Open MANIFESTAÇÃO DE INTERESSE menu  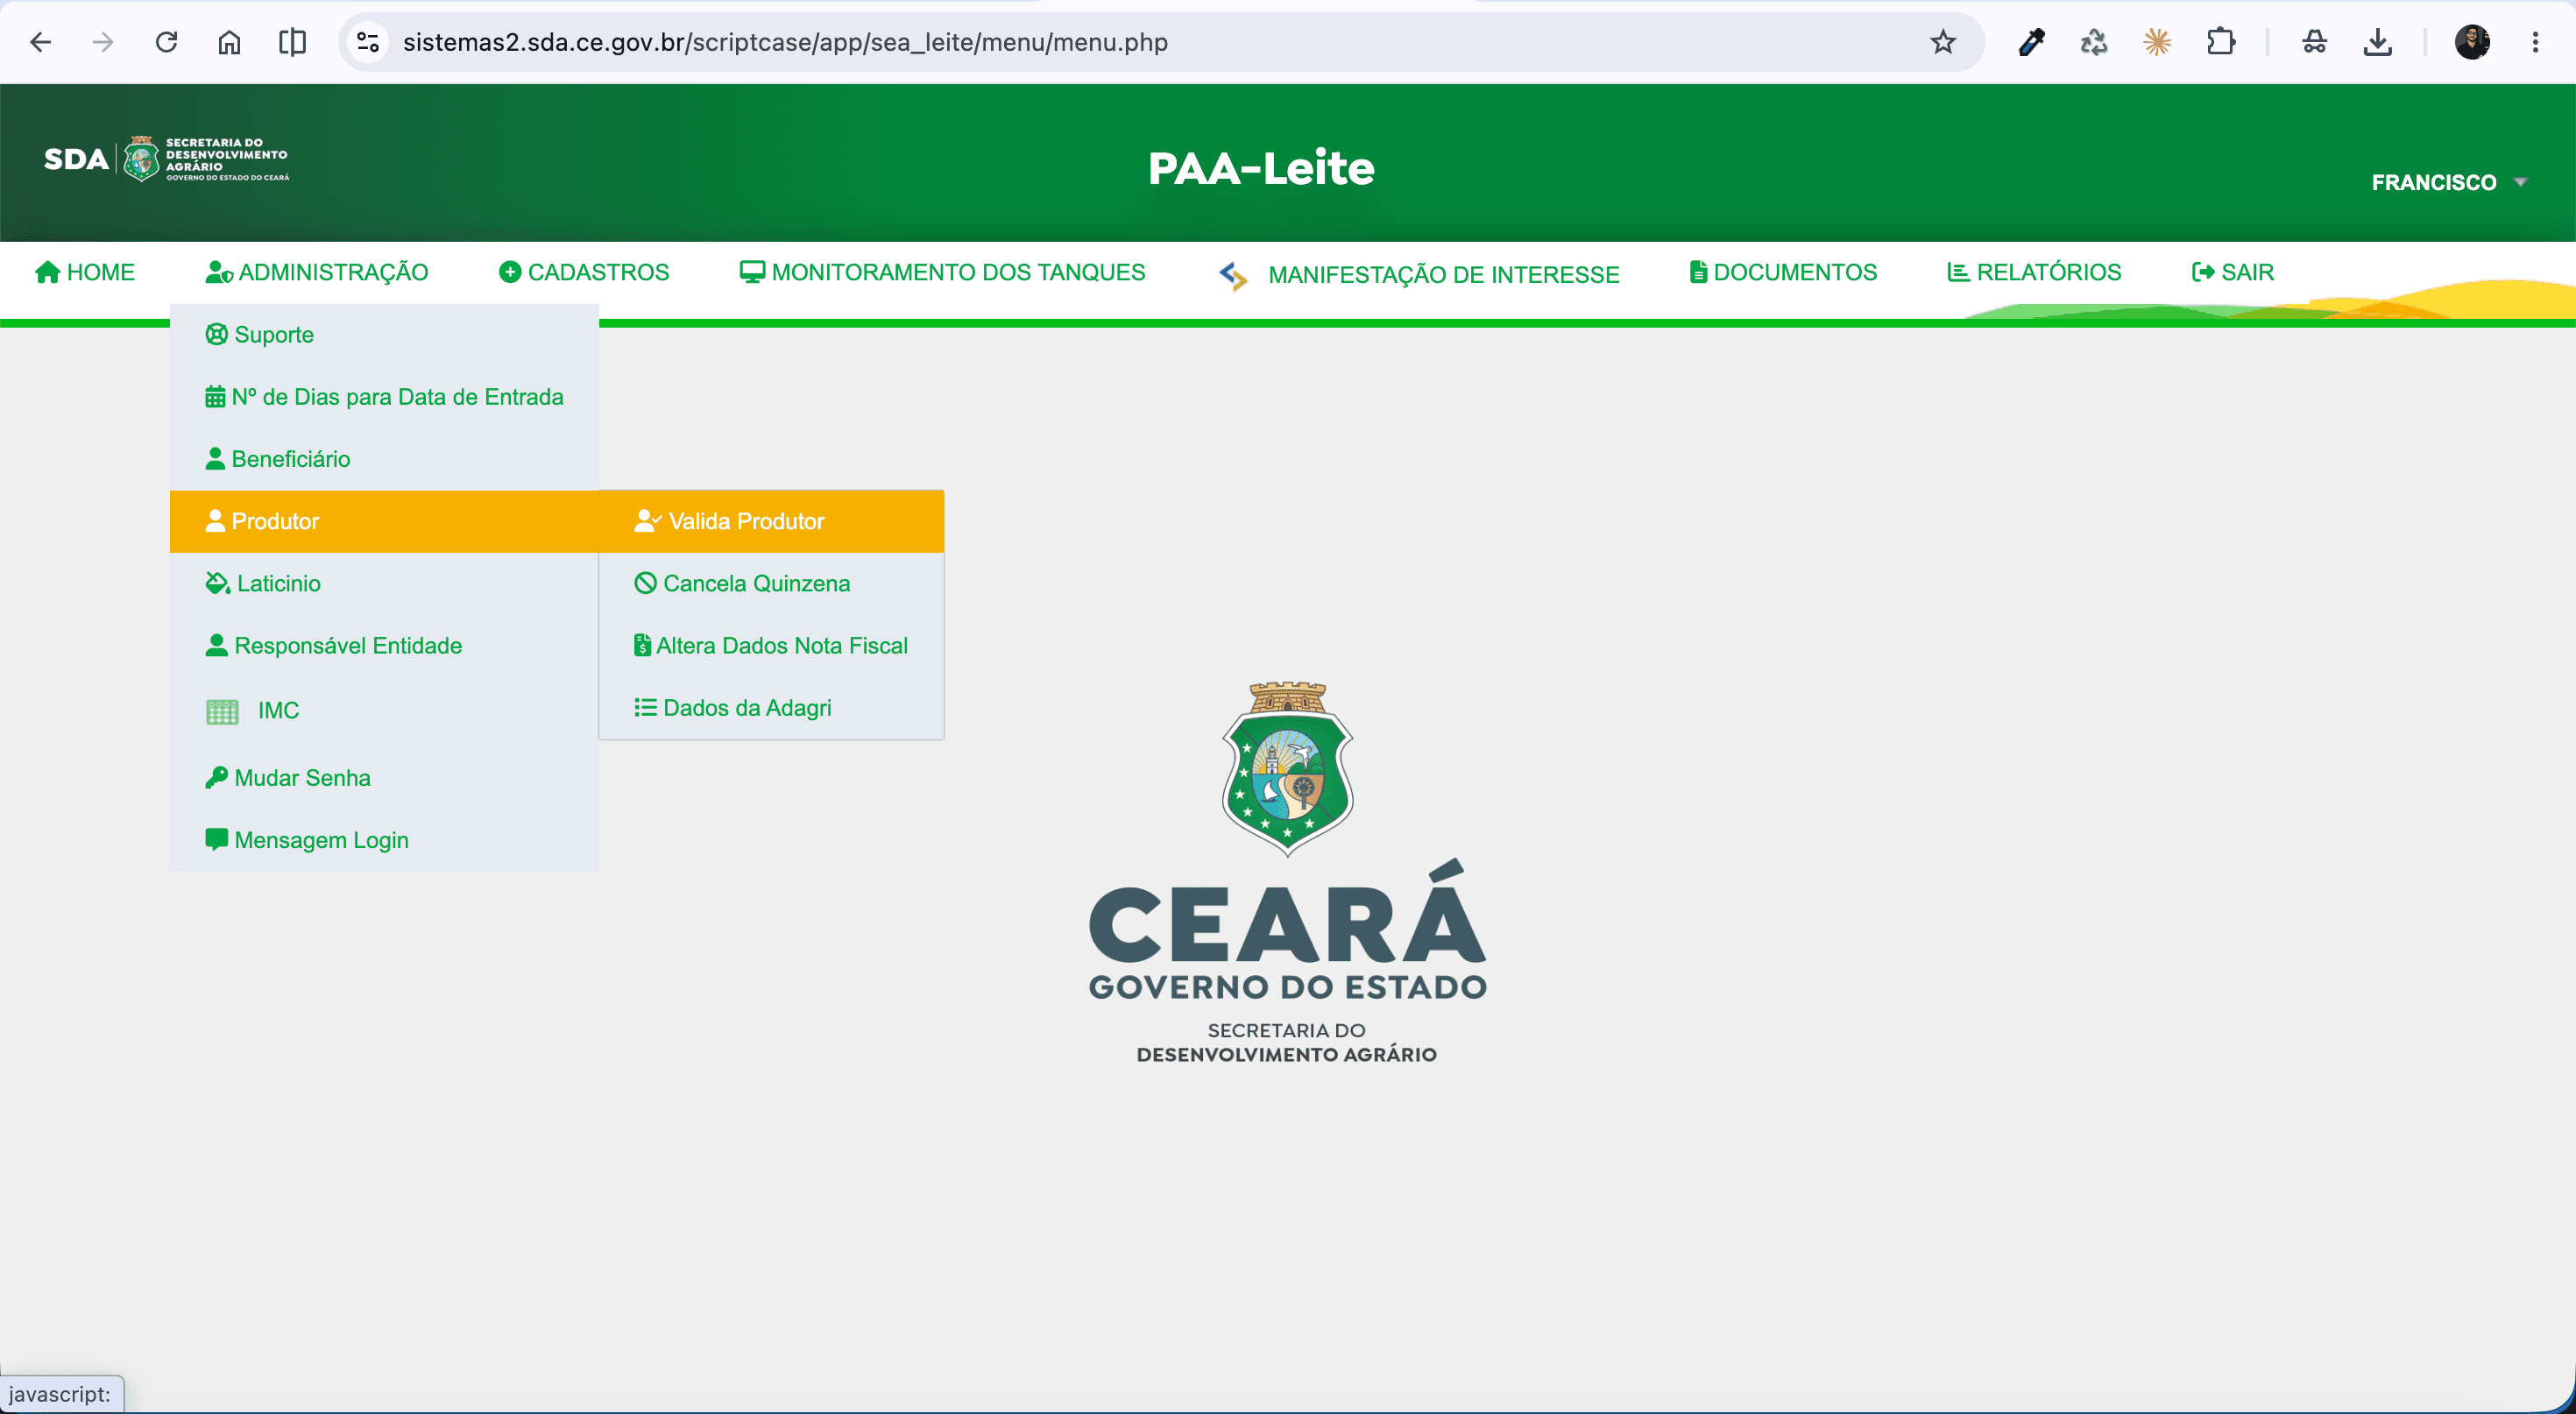(x=1418, y=274)
